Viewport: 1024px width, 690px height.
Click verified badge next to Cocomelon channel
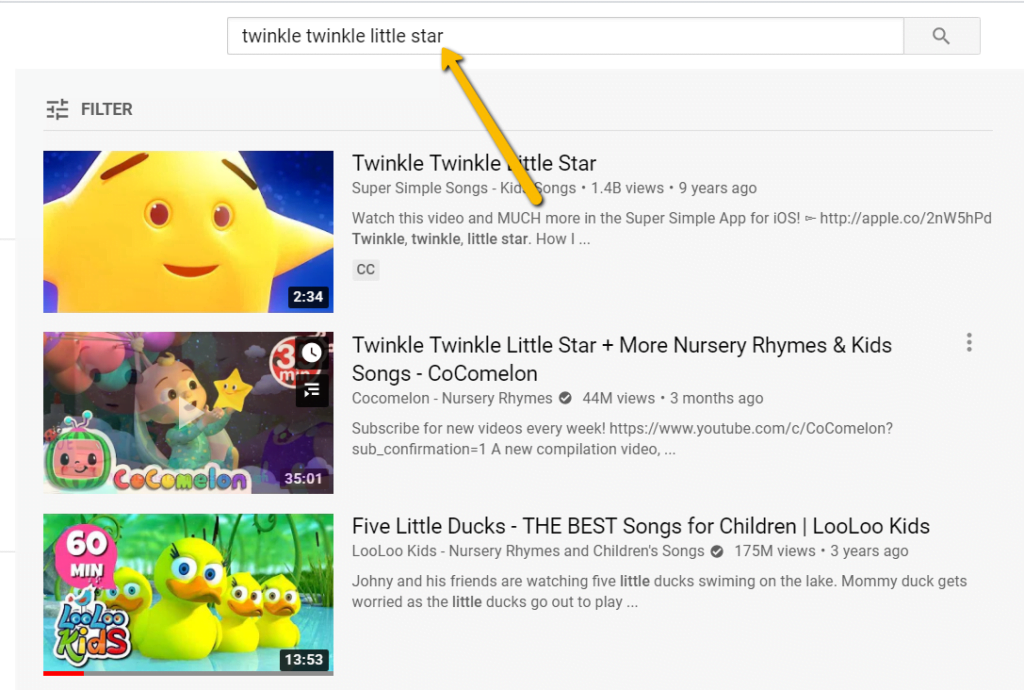click(566, 398)
